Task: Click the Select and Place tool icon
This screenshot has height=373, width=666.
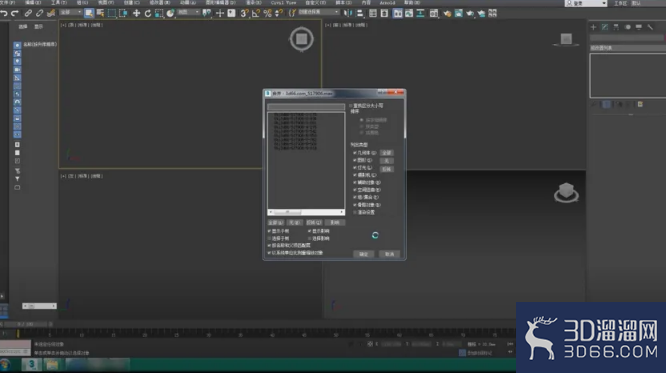Action: (x=170, y=14)
